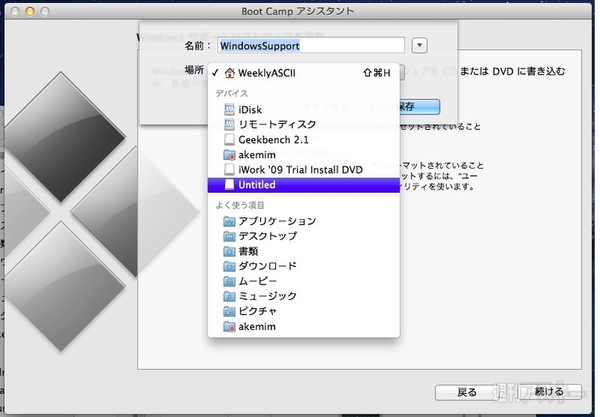Select akemim under デバイス

coord(304,155)
